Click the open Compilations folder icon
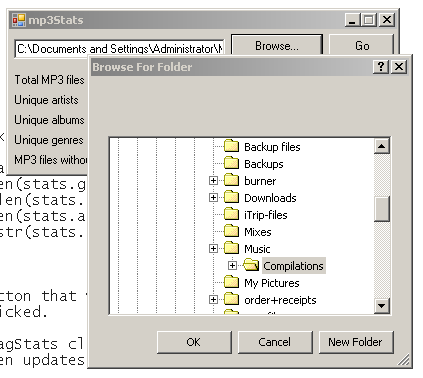This screenshot has height=378, width=423. pyautogui.click(x=251, y=265)
